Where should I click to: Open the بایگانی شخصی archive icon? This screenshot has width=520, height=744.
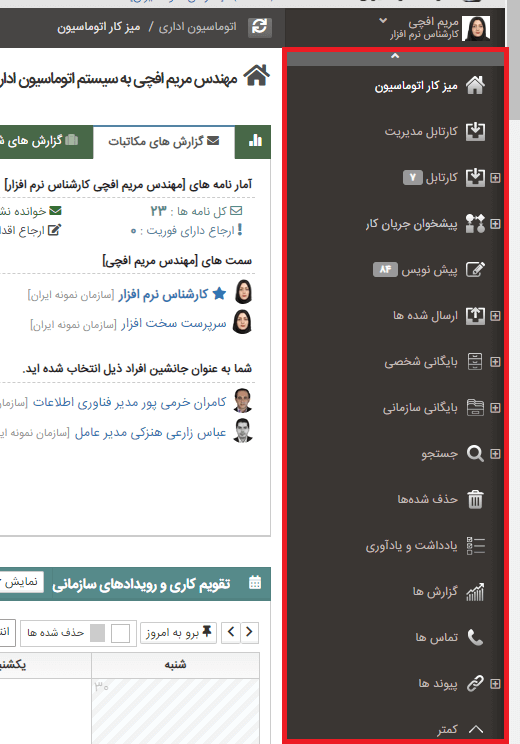[x=475, y=362]
